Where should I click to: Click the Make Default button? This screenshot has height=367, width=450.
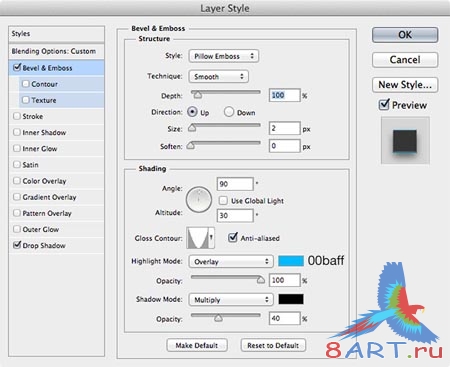pyautogui.click(x=197, y=345)
